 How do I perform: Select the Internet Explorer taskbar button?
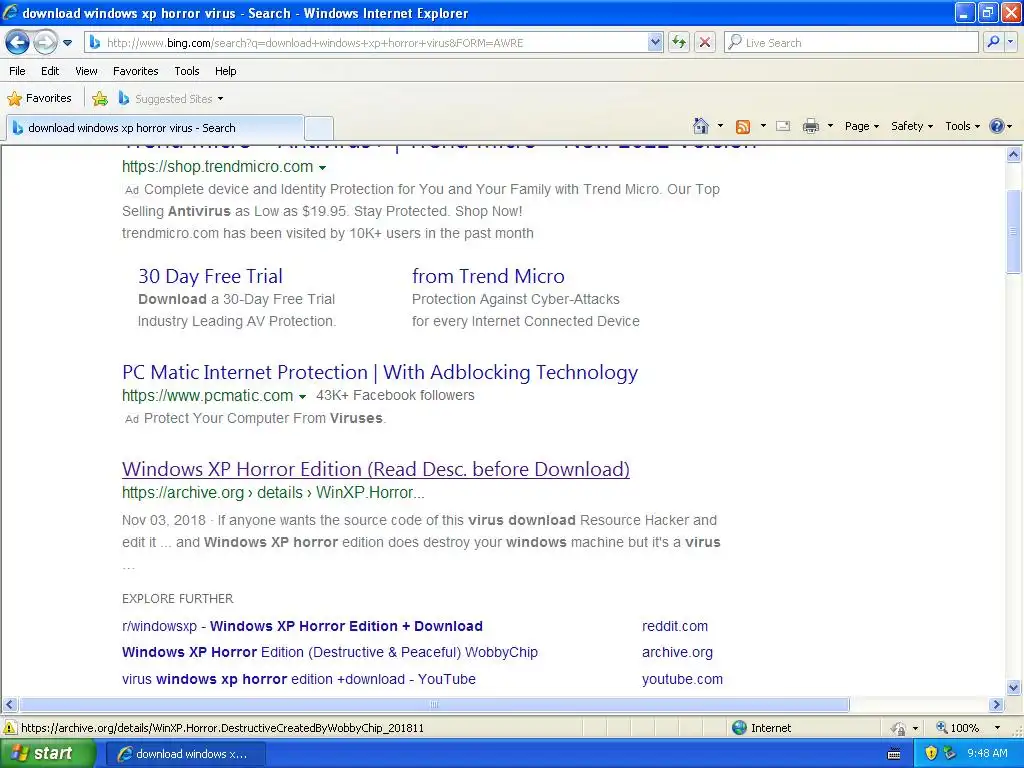185,754
